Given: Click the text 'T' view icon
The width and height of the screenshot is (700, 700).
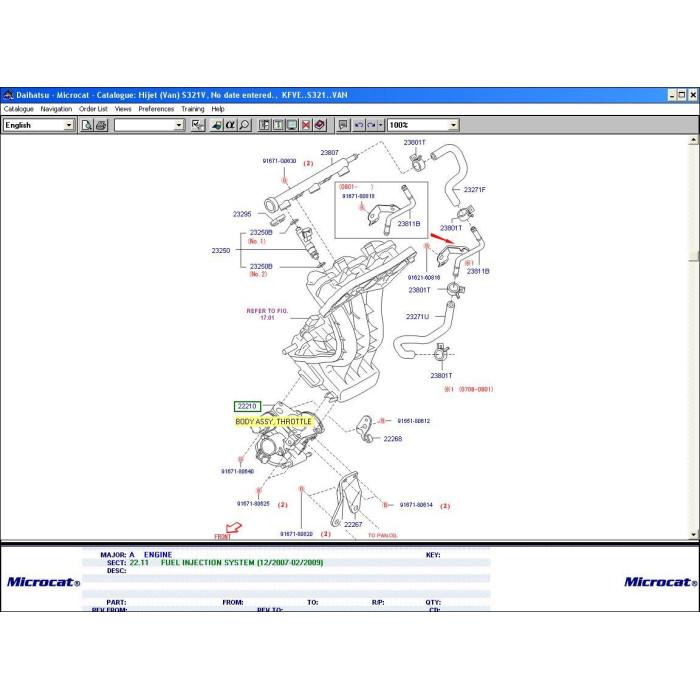Looking at the screenshot, I should (278, 125).
